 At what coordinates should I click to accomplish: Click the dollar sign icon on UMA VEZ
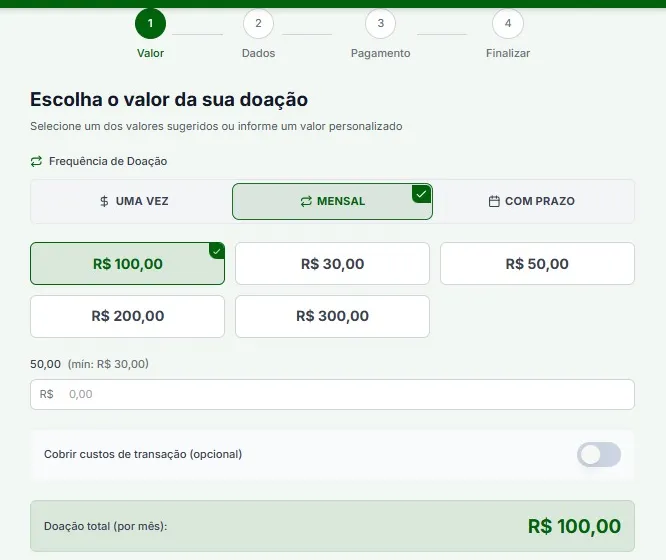[x=104, y=201]
